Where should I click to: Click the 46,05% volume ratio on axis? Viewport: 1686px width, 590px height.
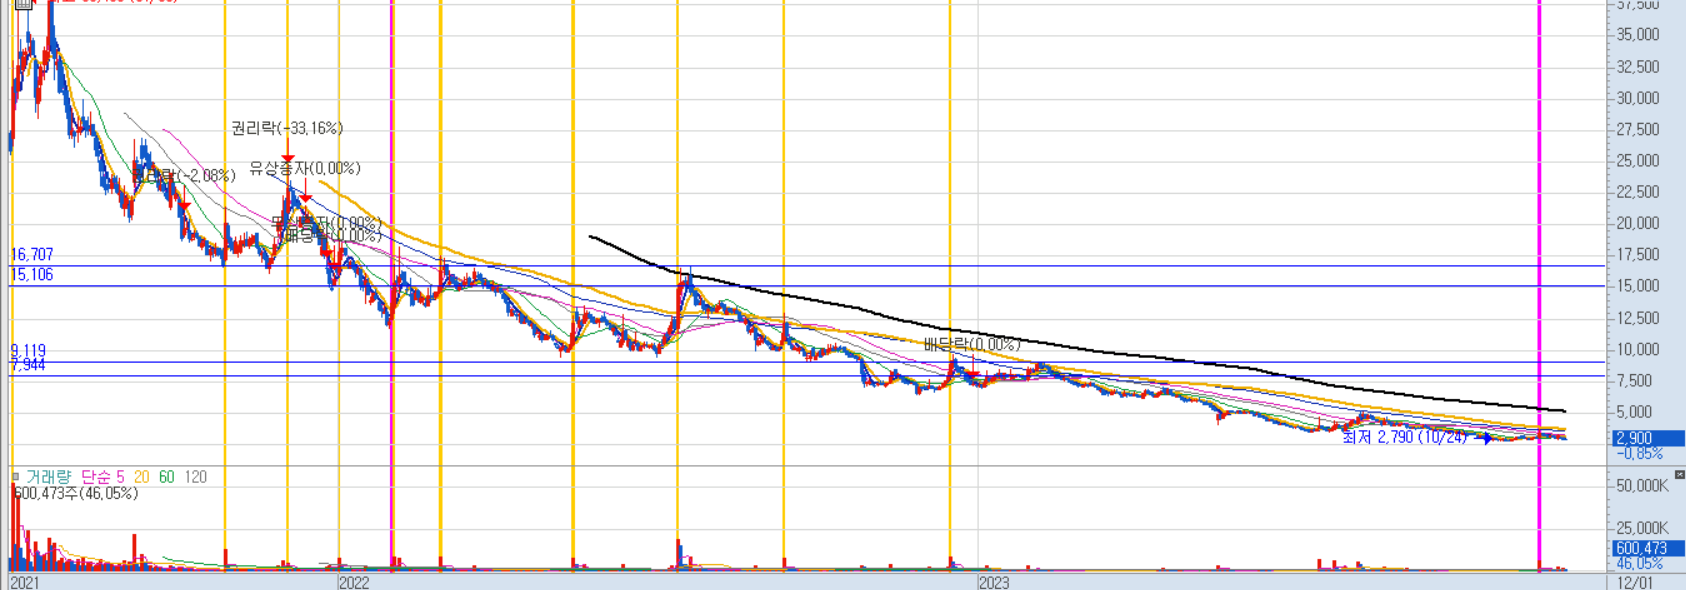(x=1640, y=563)
